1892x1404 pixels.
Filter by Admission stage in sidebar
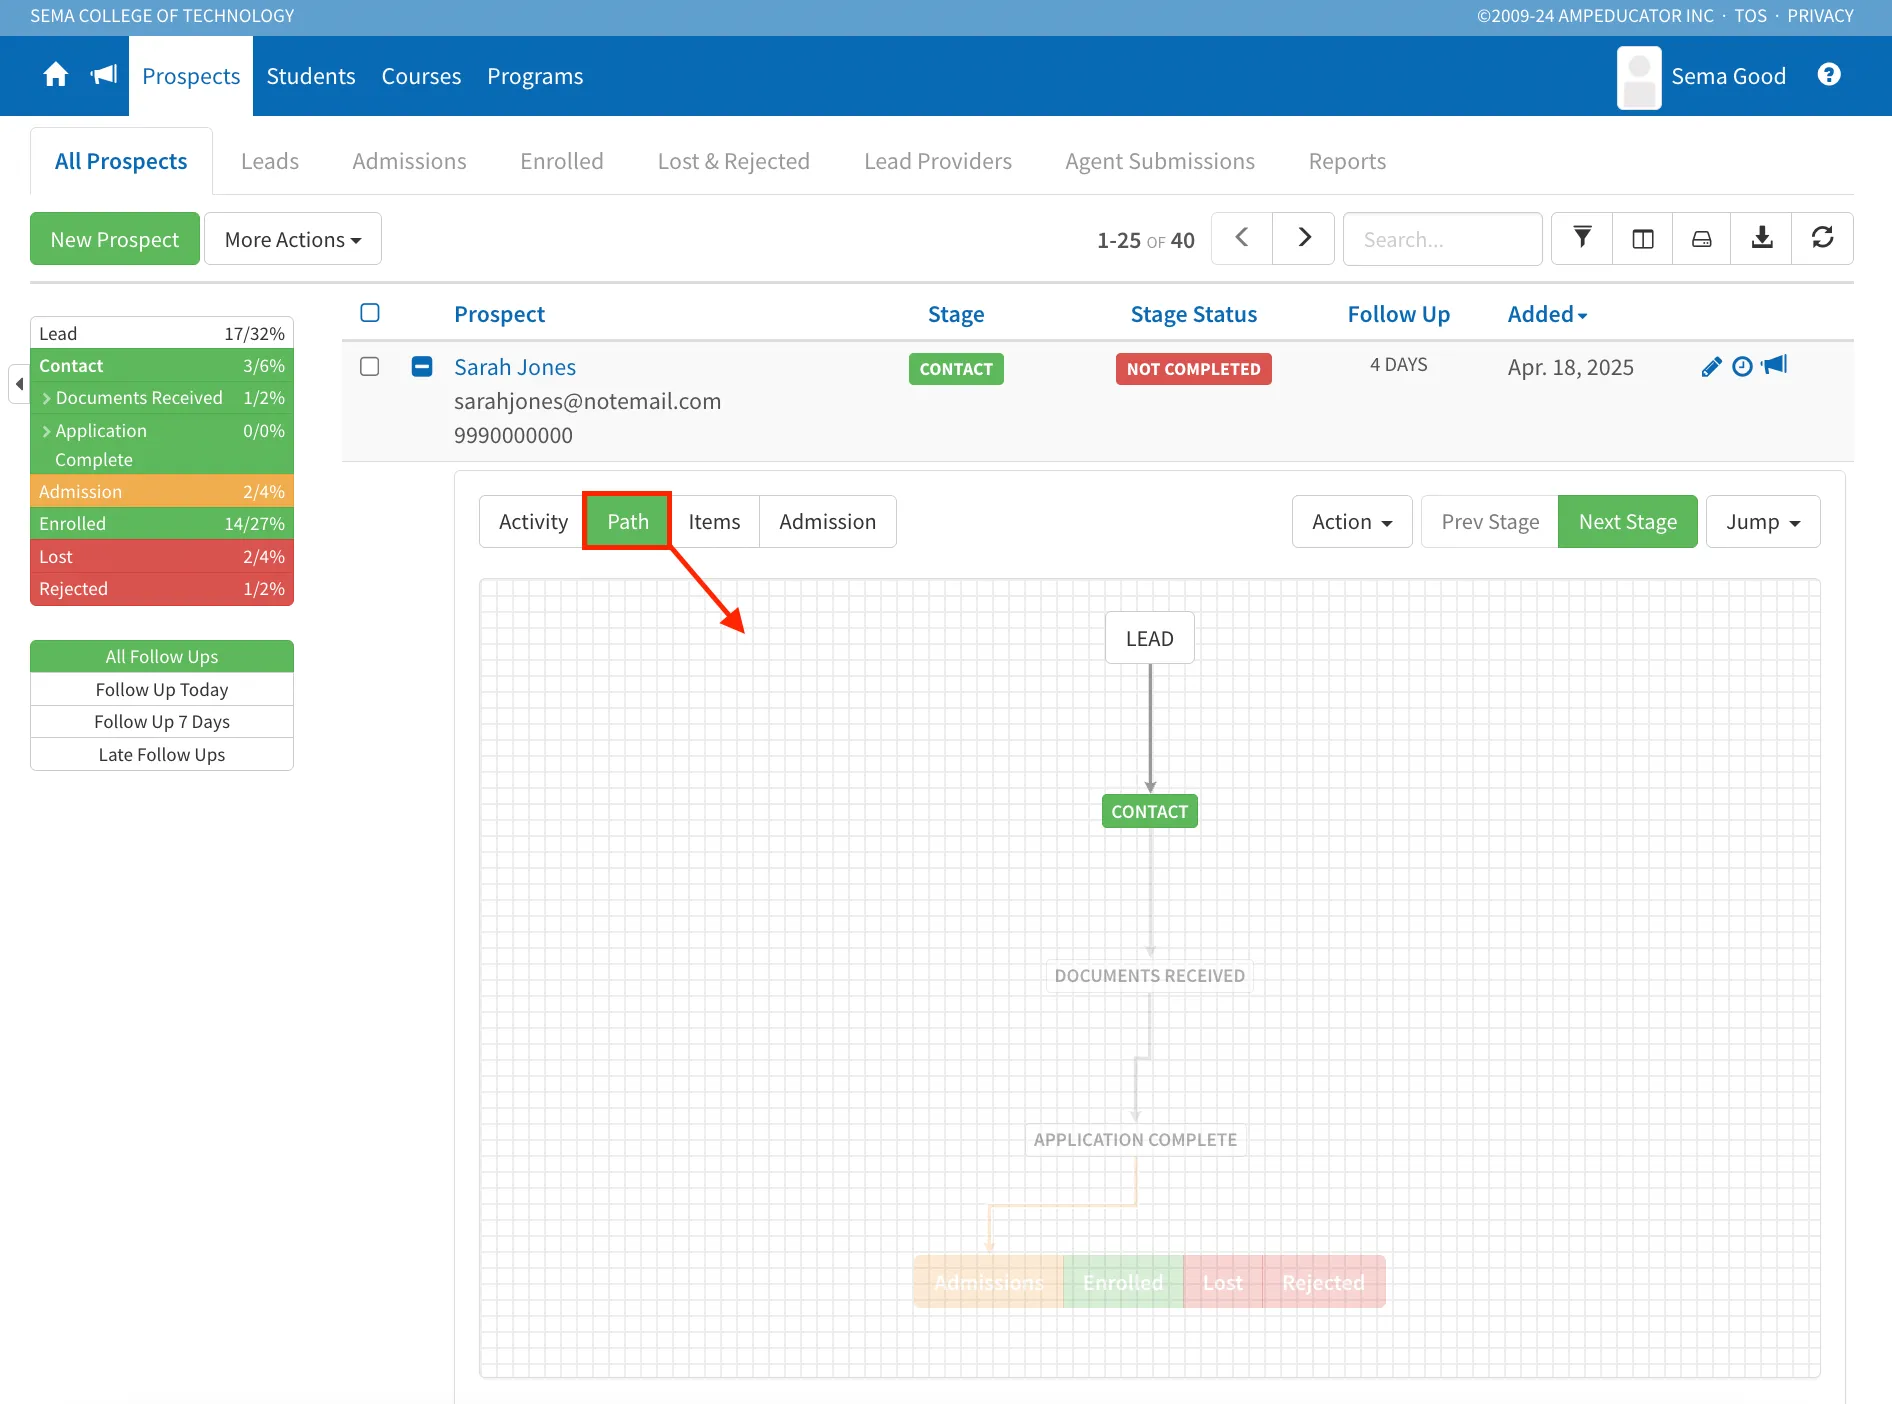point(162,491)
